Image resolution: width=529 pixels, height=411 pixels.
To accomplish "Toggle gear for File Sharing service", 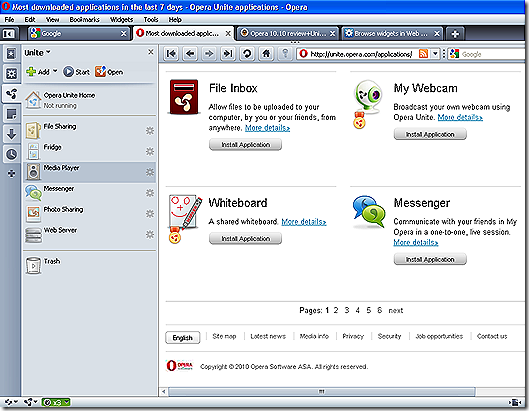I will 150,131.
